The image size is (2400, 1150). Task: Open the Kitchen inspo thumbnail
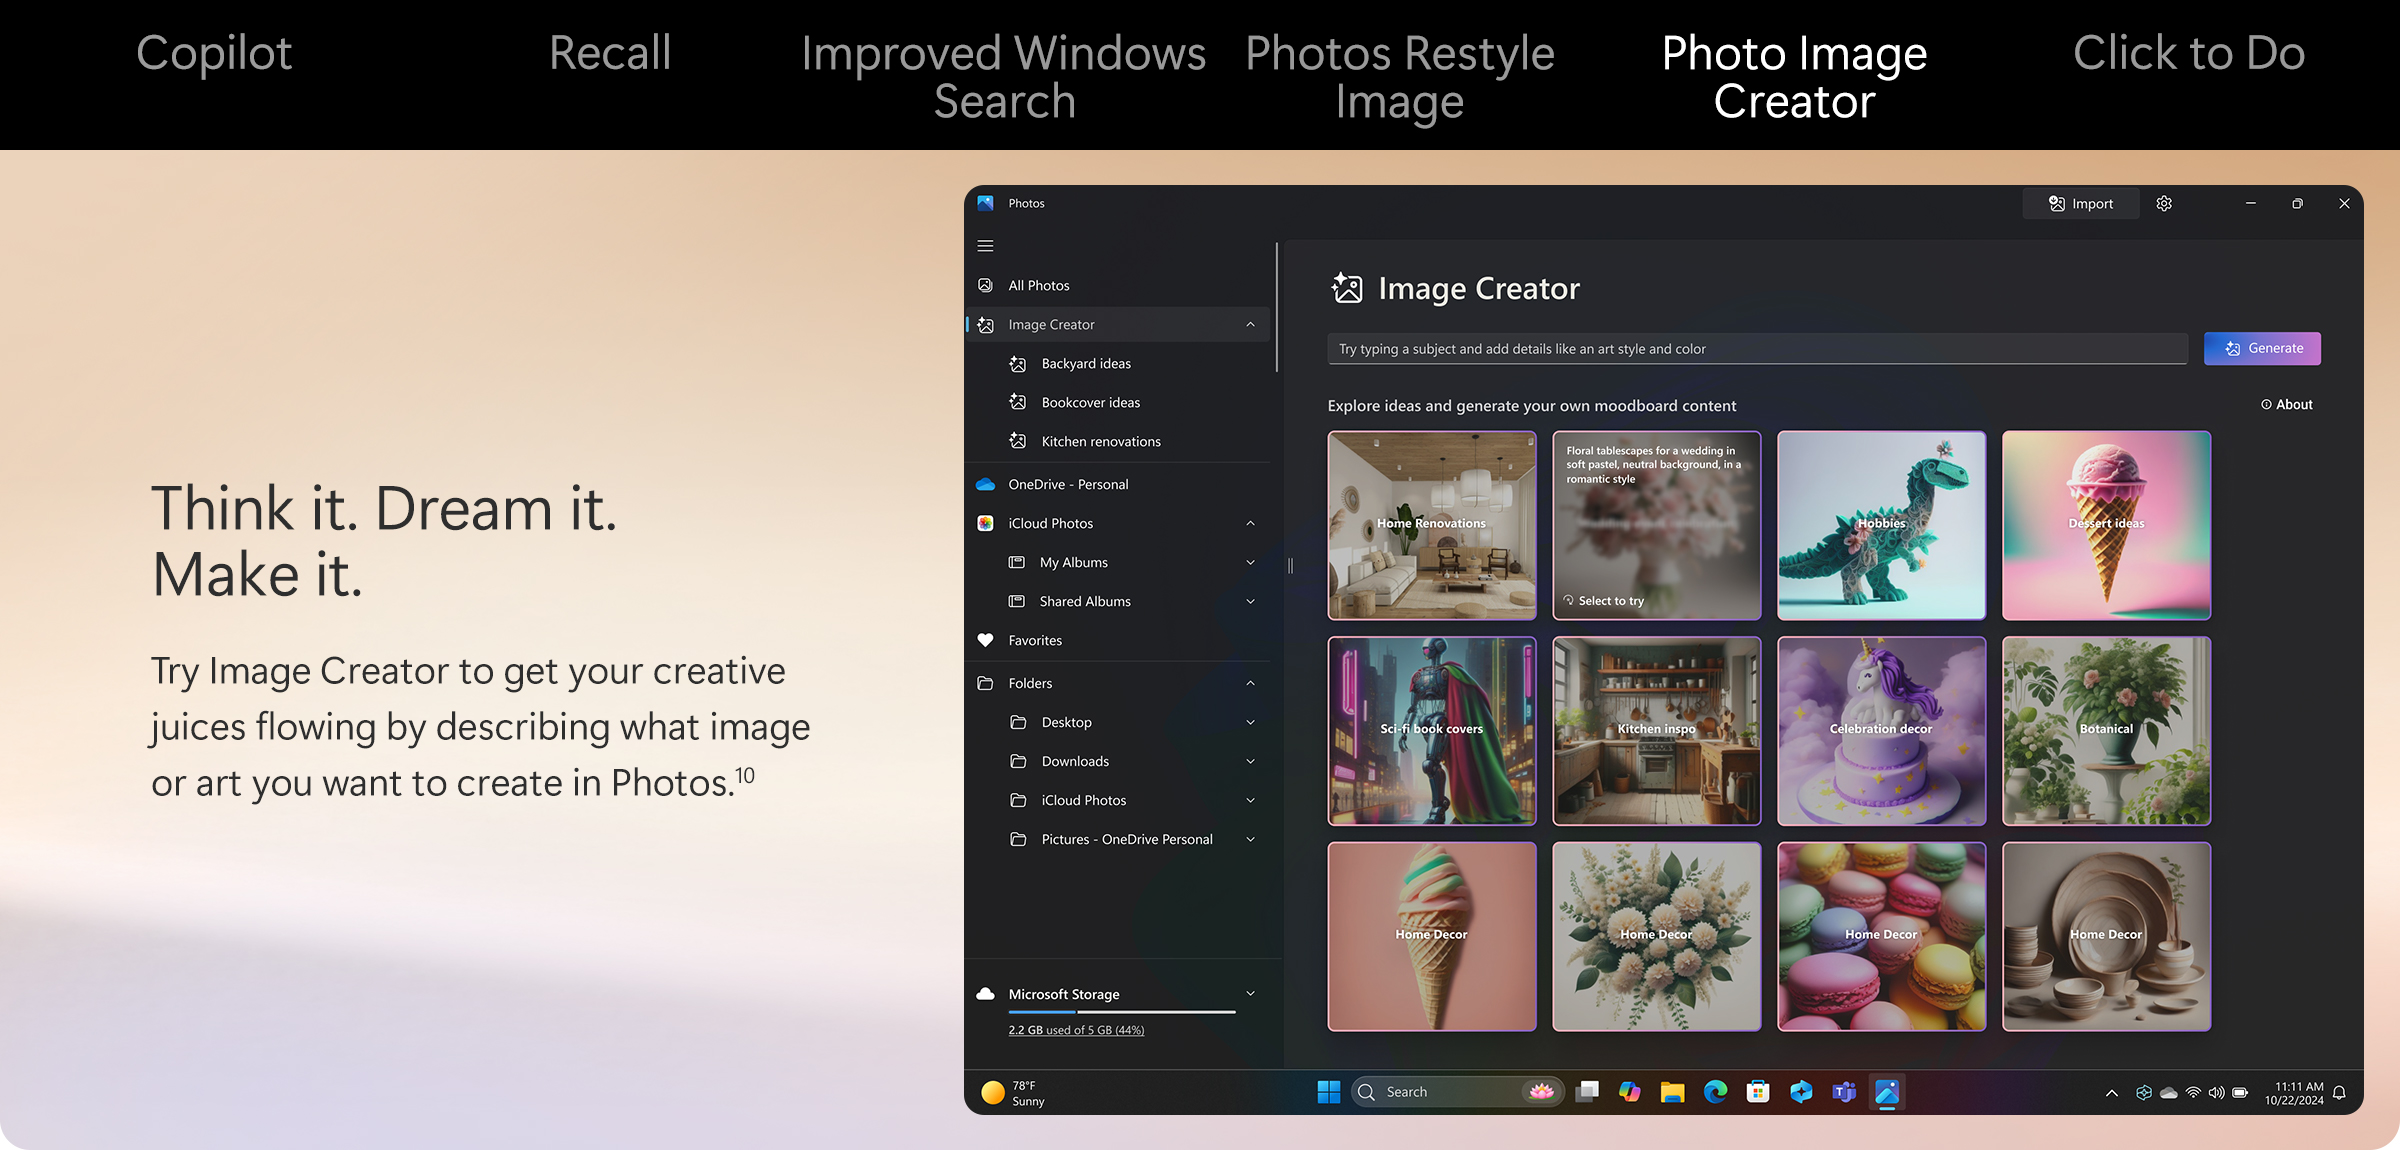[x=1657, y=731]
